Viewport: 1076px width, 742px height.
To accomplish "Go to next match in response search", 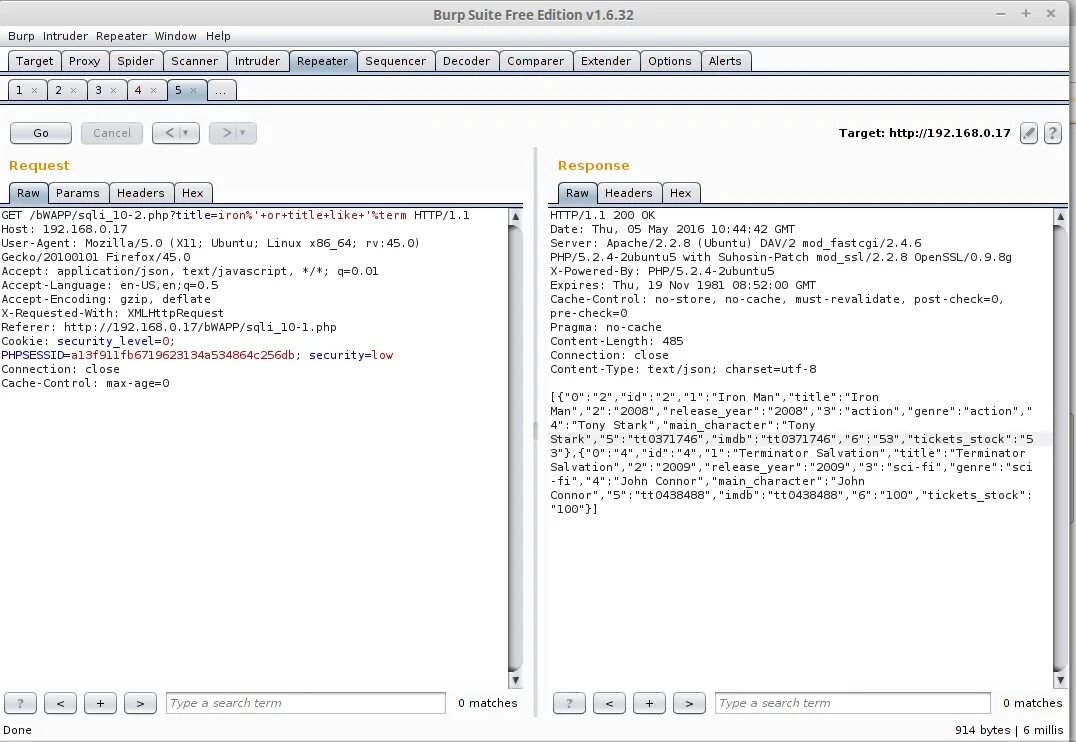I will [x=689, y=703].
